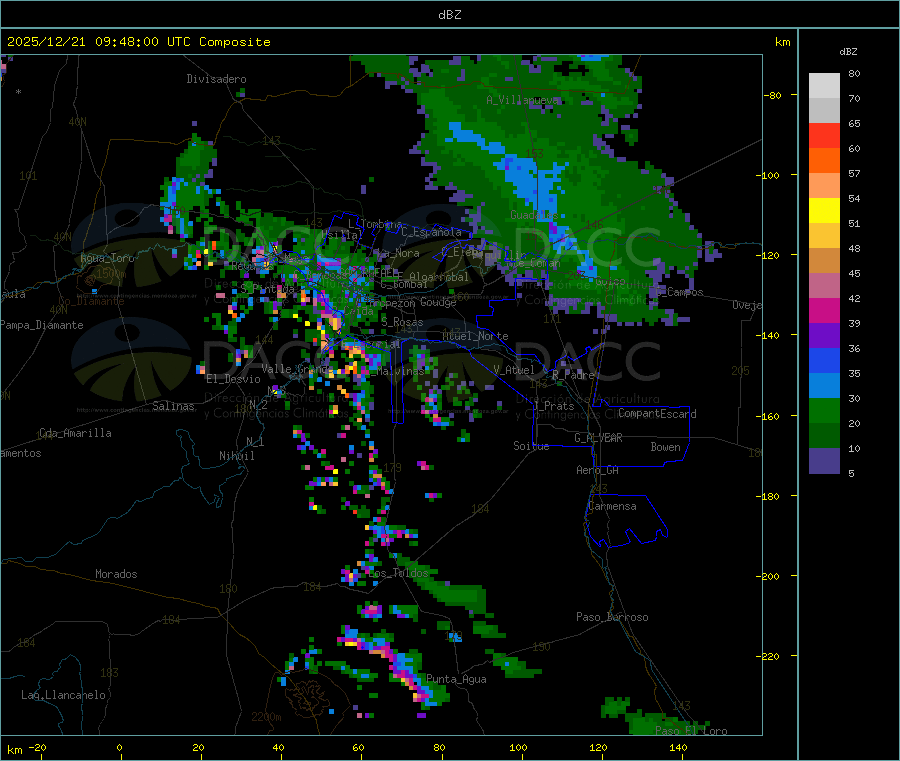Select the S_Rosas label
The image size is (900, 761).
402,323
